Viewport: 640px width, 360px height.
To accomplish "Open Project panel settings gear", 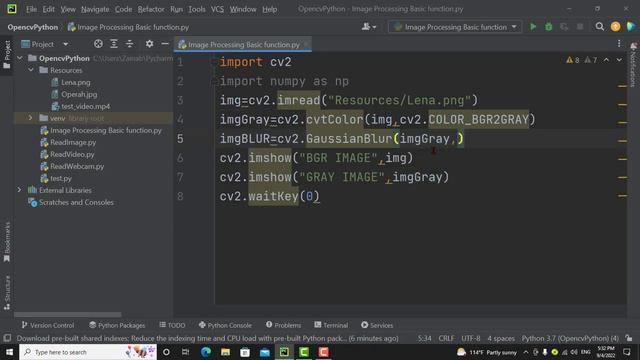I will click(149, 44).
